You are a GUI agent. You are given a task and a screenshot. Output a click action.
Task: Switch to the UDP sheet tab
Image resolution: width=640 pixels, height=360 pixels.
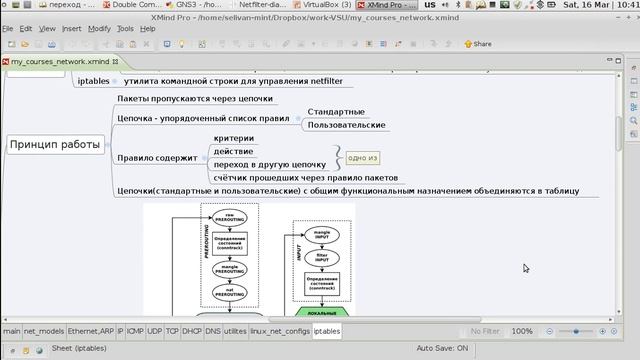coord(154,331)
